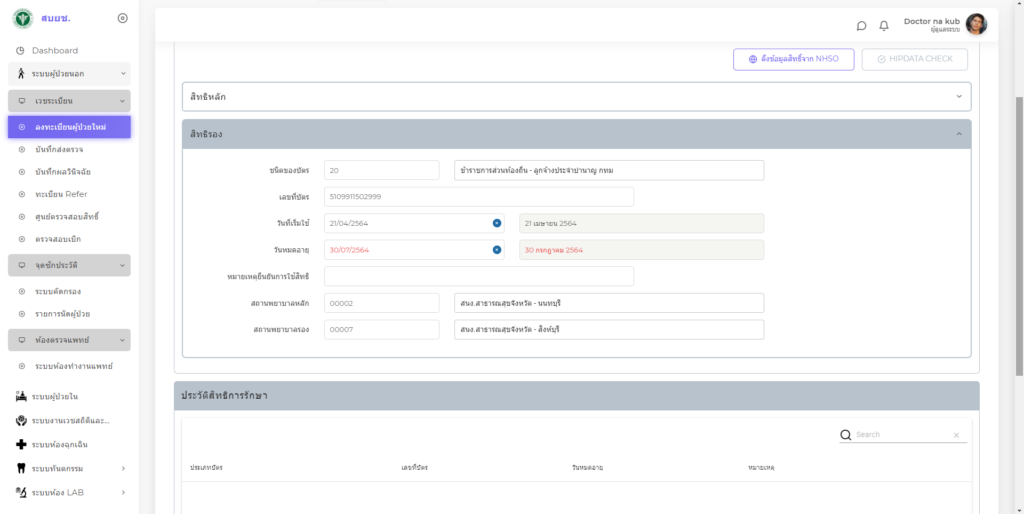
Task: Click the notification bell icon
Action: point(884,26)
